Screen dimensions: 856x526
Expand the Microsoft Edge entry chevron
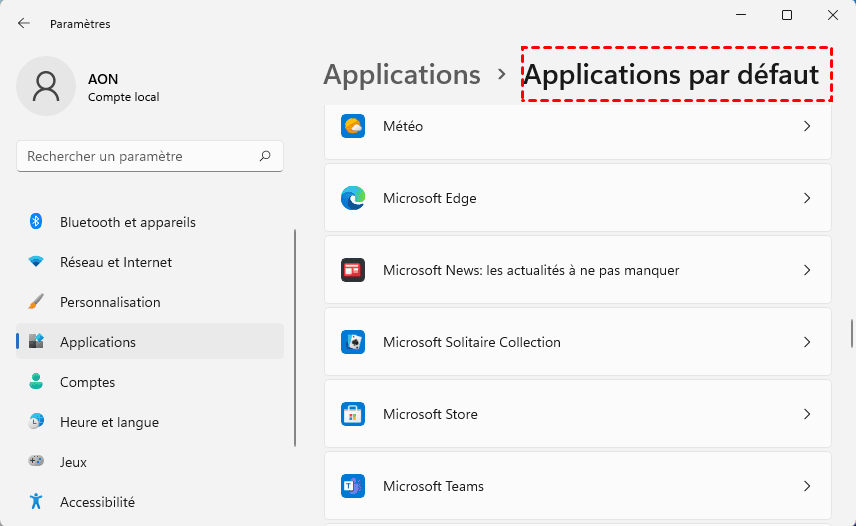[x=807, y=199]
